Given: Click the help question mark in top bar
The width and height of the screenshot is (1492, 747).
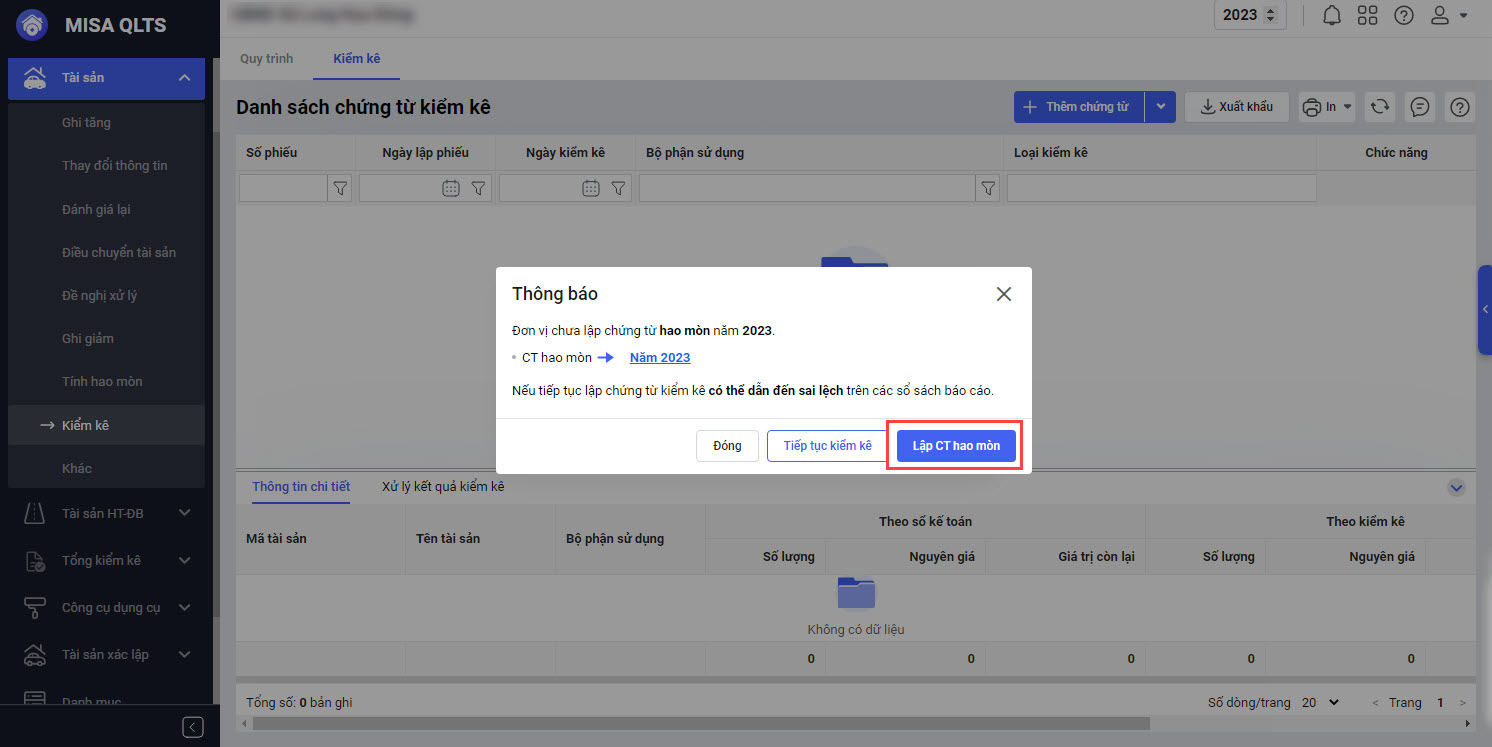Looking at the screenshot, I should point(1403,16).
